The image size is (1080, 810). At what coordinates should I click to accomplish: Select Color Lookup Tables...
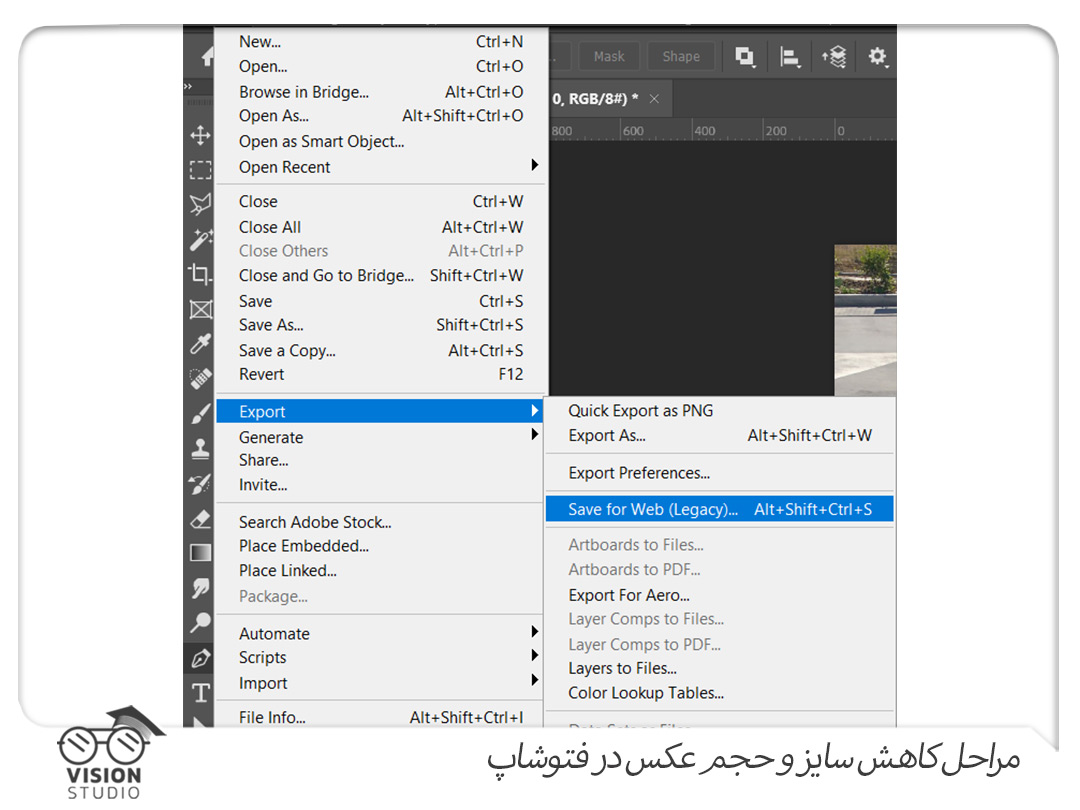pos(720,693)
